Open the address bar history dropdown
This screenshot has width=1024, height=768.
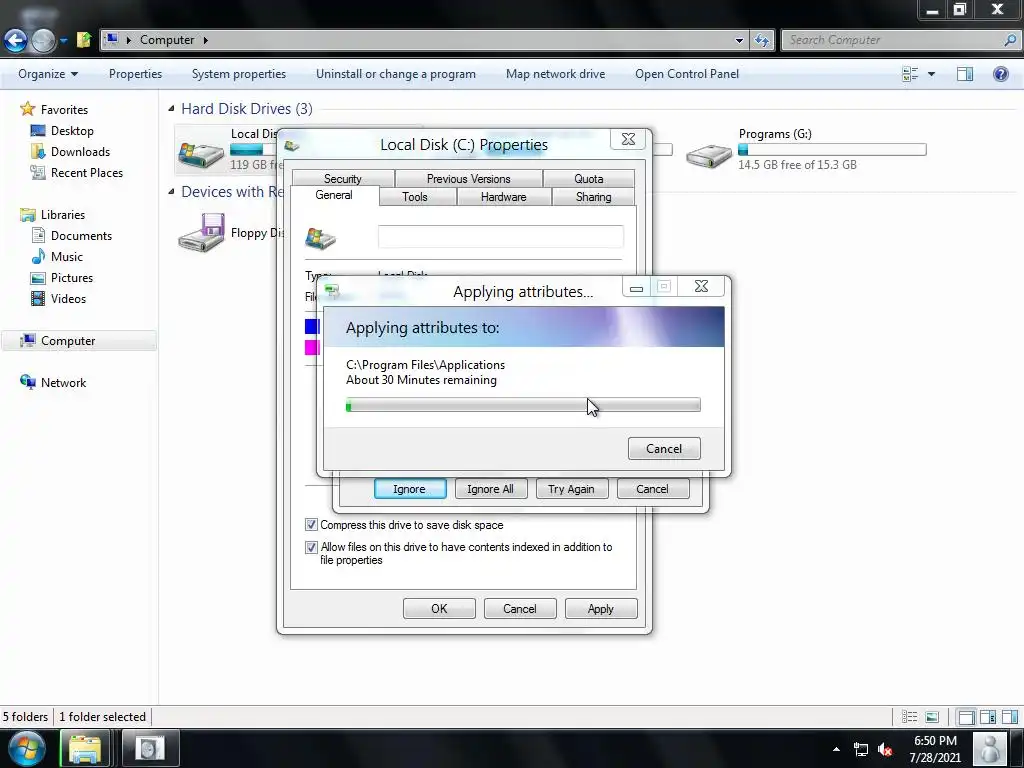[739, 40]
